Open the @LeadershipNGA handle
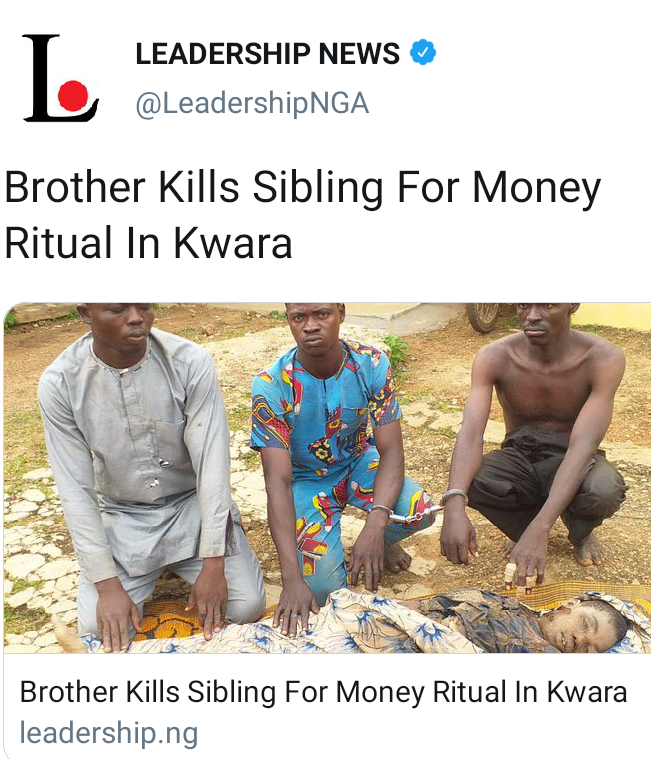Image resolution: width=651 pixels, height=759 pixels. point(252,103)
